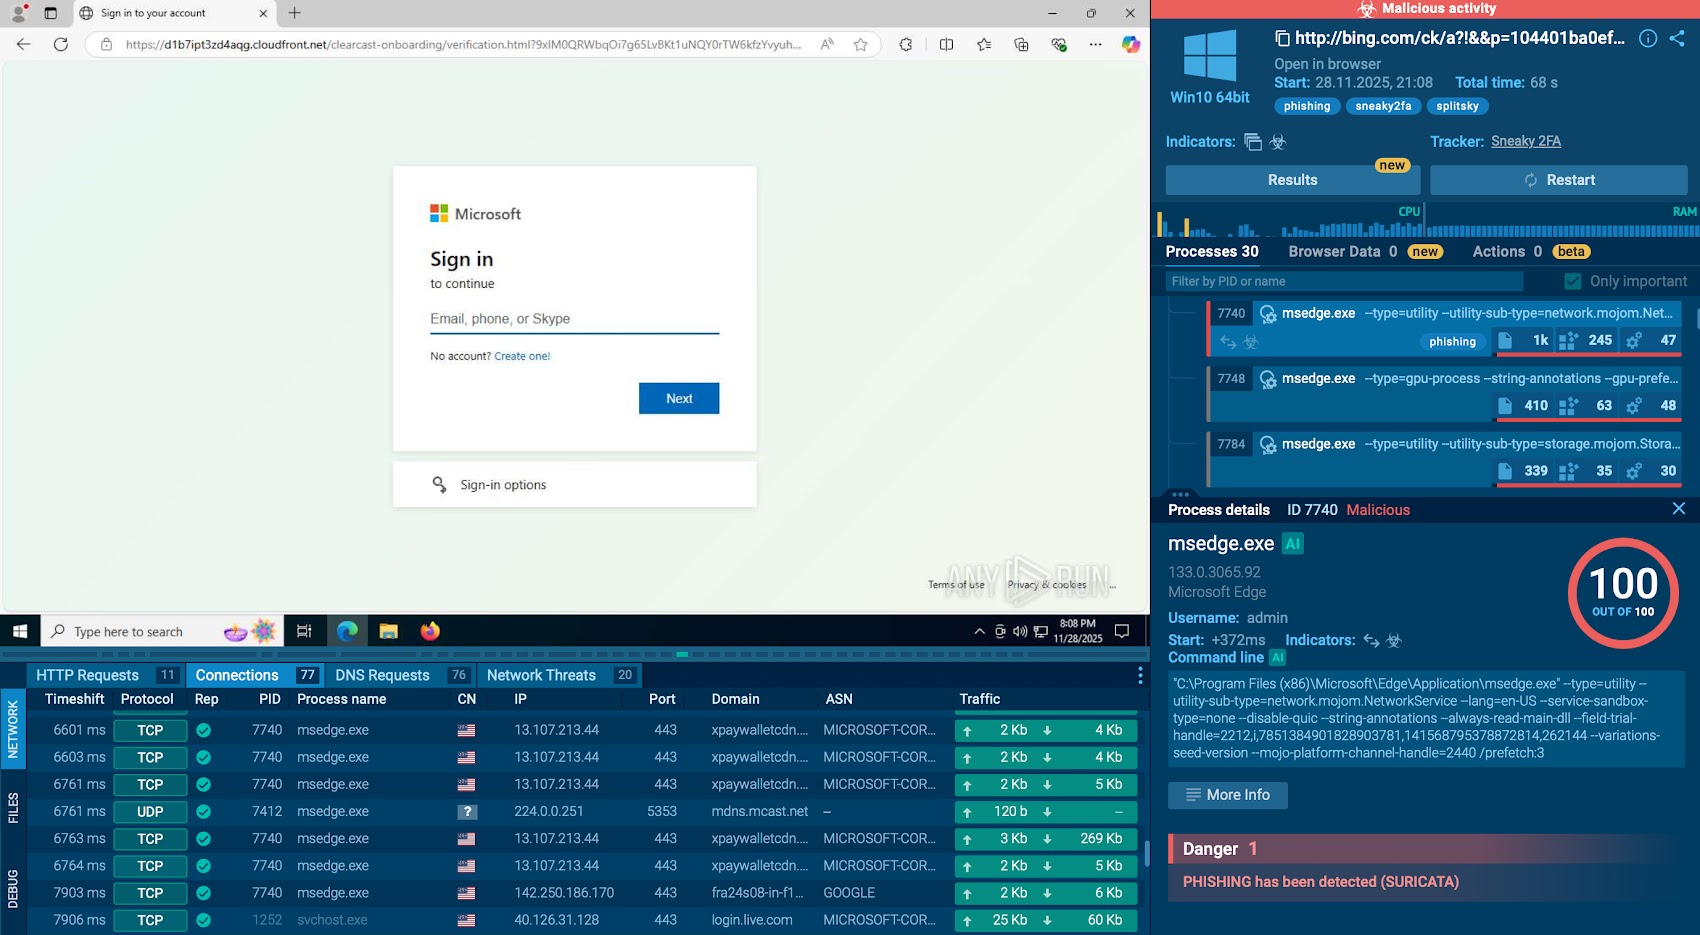Click the Next button on sign-in form
Image resolution: width=1700 pixels, height=935 pixels.
coord(679,398)
